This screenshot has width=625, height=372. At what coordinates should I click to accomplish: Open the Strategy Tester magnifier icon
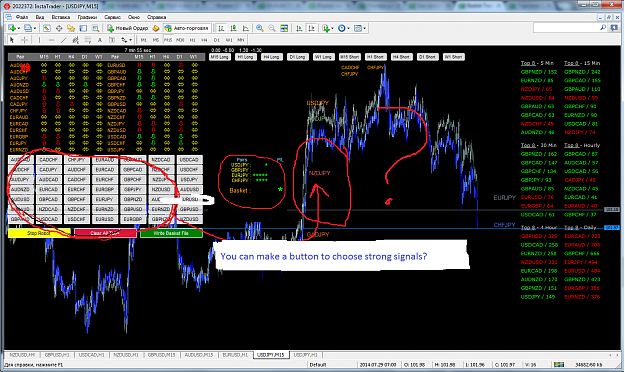pyautogui.click(x=95, y=28)
